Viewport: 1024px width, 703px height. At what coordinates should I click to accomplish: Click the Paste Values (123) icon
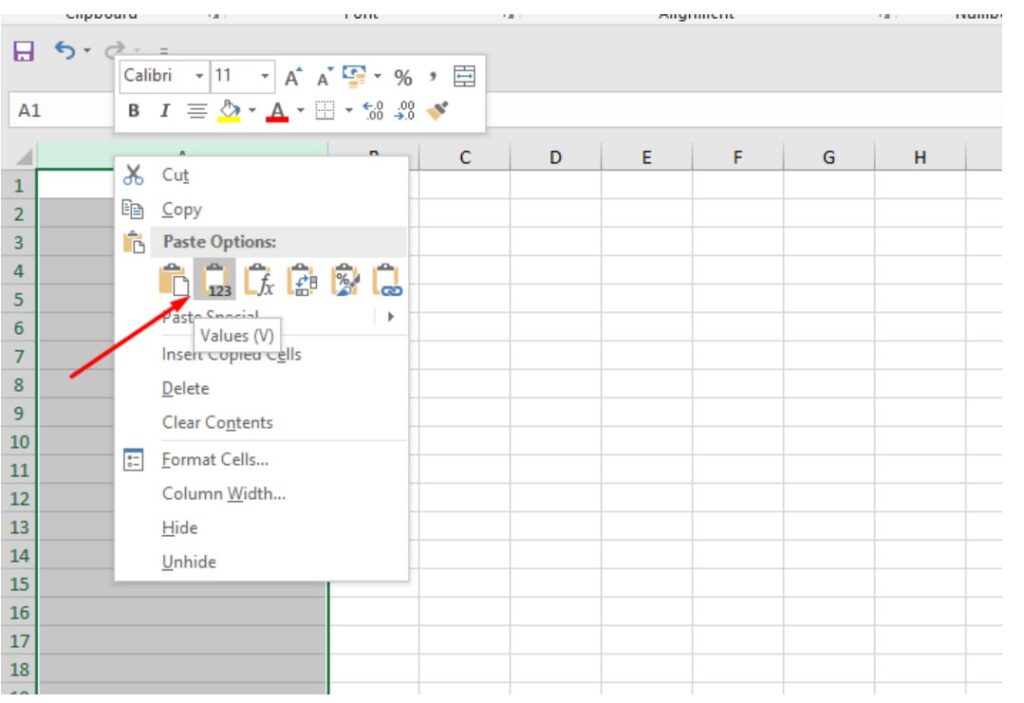click(x=215, y=280)
